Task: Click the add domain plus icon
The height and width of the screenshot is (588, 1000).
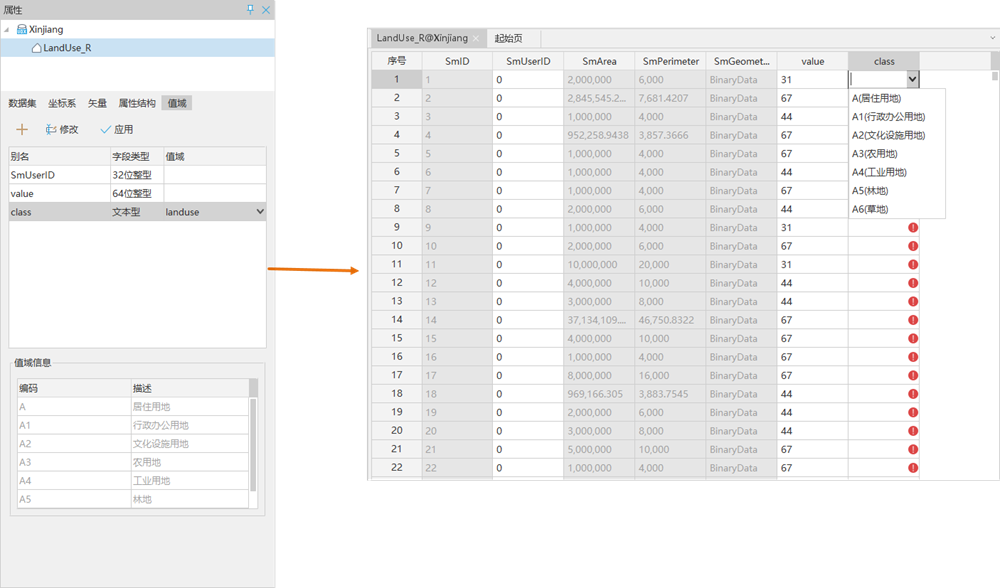Action: tap(22, 130)
